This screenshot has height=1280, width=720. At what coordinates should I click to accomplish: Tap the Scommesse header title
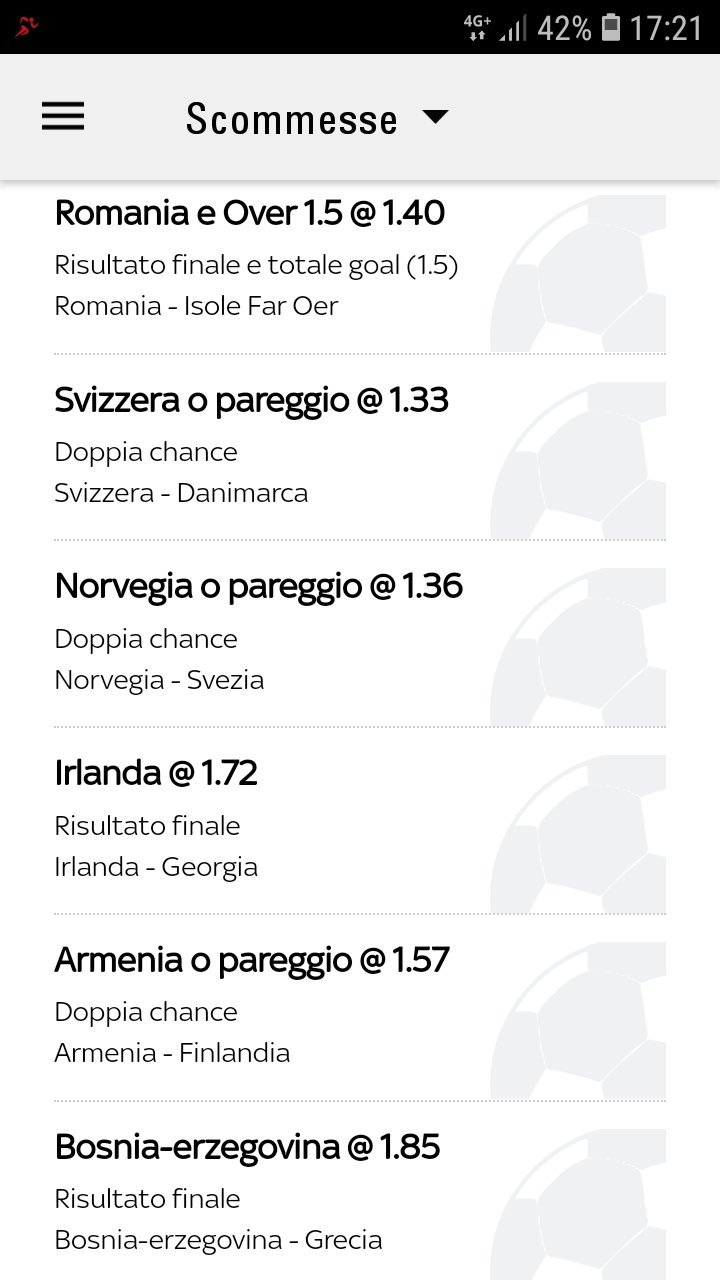coord(292,119)
